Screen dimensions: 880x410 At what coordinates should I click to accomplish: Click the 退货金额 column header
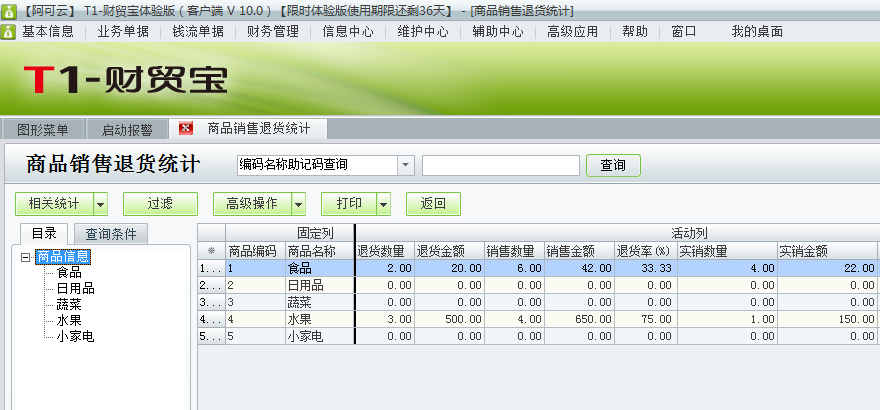[x=450, y=251]
